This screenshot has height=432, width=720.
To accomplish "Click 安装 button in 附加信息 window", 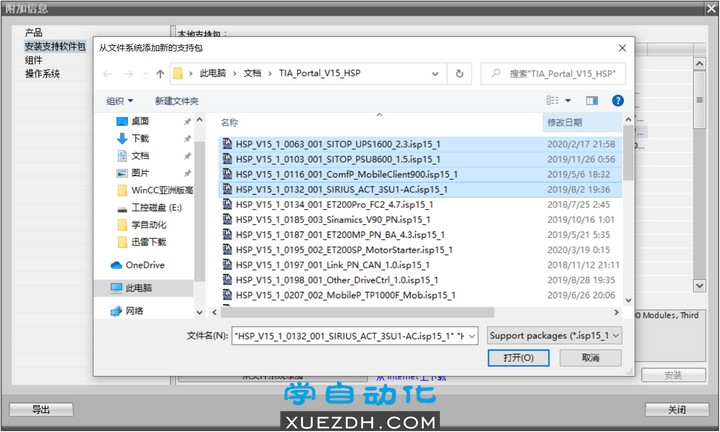I will pos(673,375).
